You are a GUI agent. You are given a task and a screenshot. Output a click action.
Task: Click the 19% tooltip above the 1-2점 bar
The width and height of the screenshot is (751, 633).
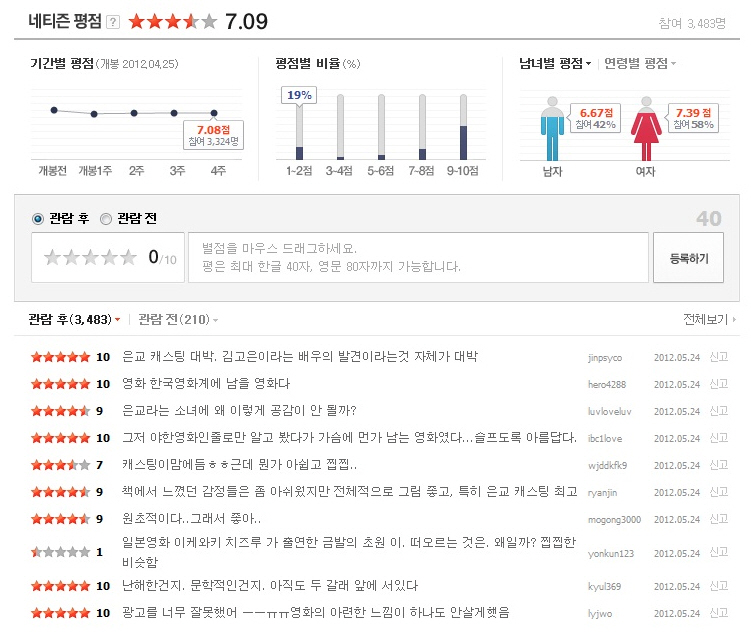[x=299, y=95]
